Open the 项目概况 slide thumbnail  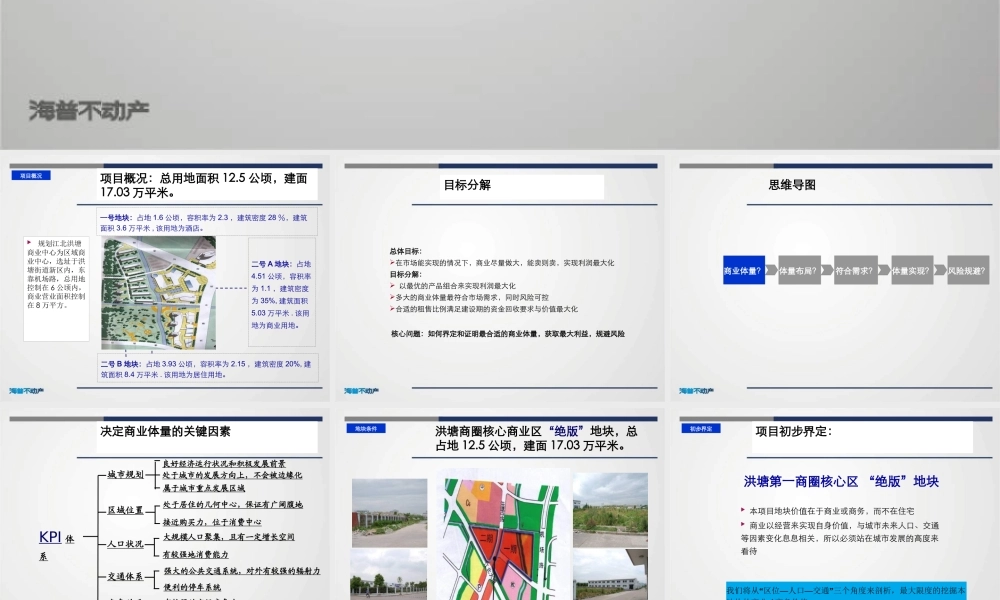coord(165,278)
